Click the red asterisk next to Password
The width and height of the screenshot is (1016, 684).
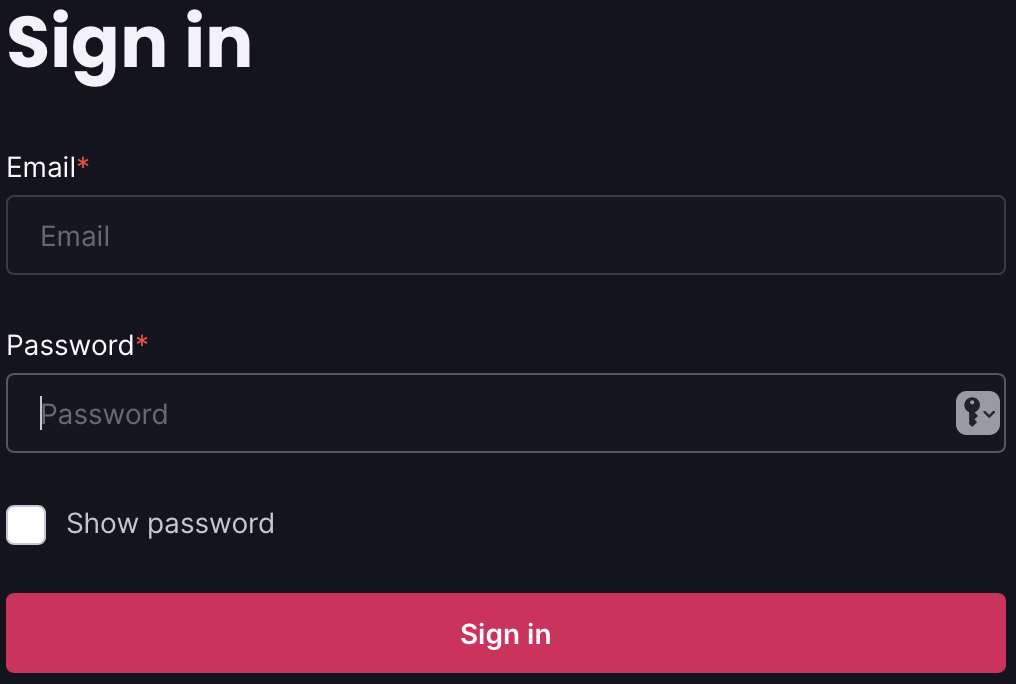(143, 340)
